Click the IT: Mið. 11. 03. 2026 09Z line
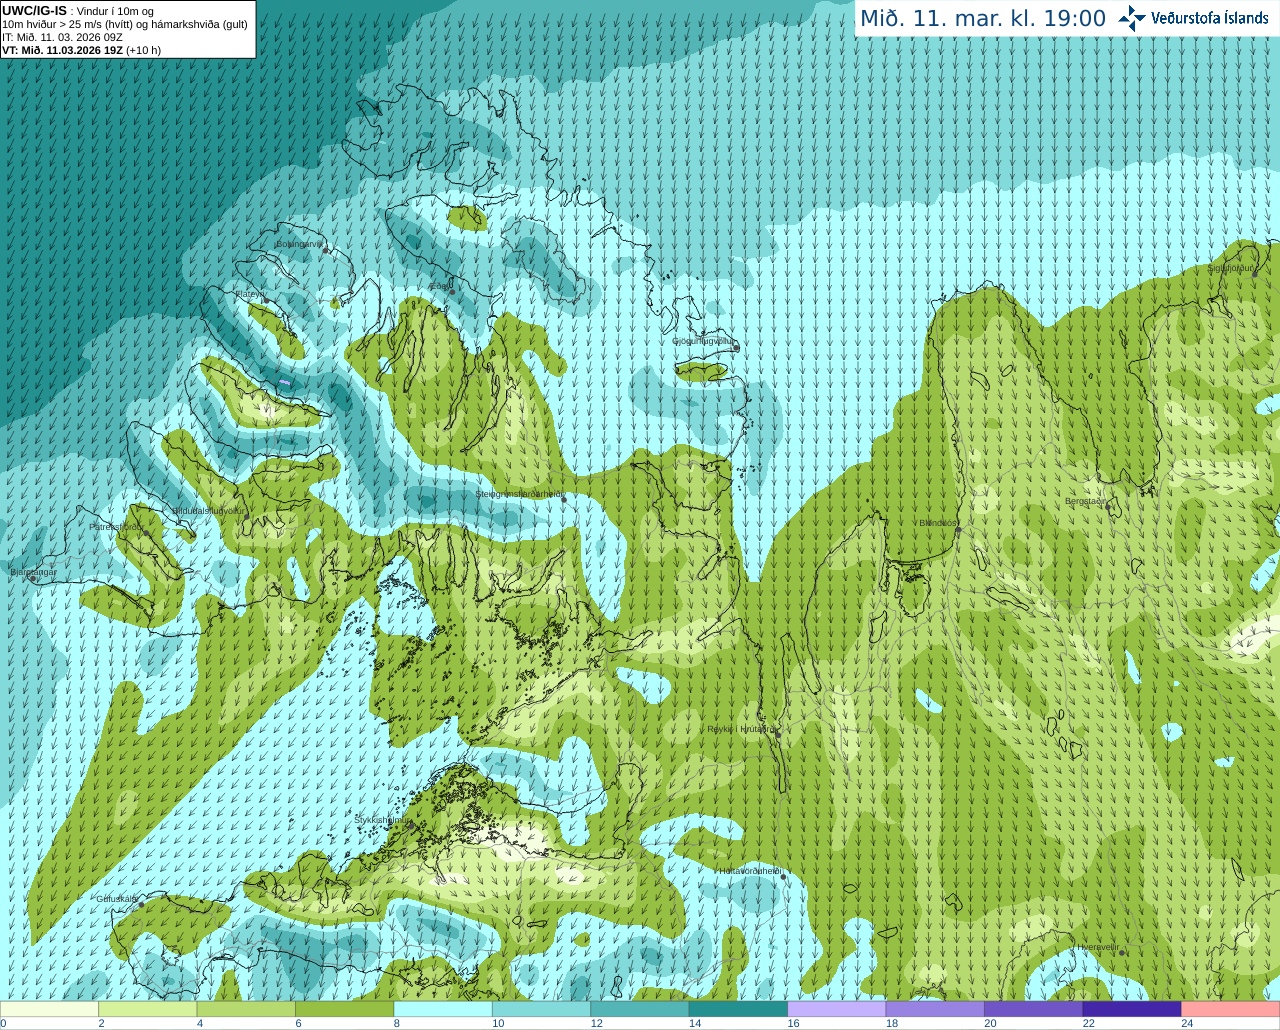The image size is (1280, 1030). pyautogui.click(x=62, y=37)
